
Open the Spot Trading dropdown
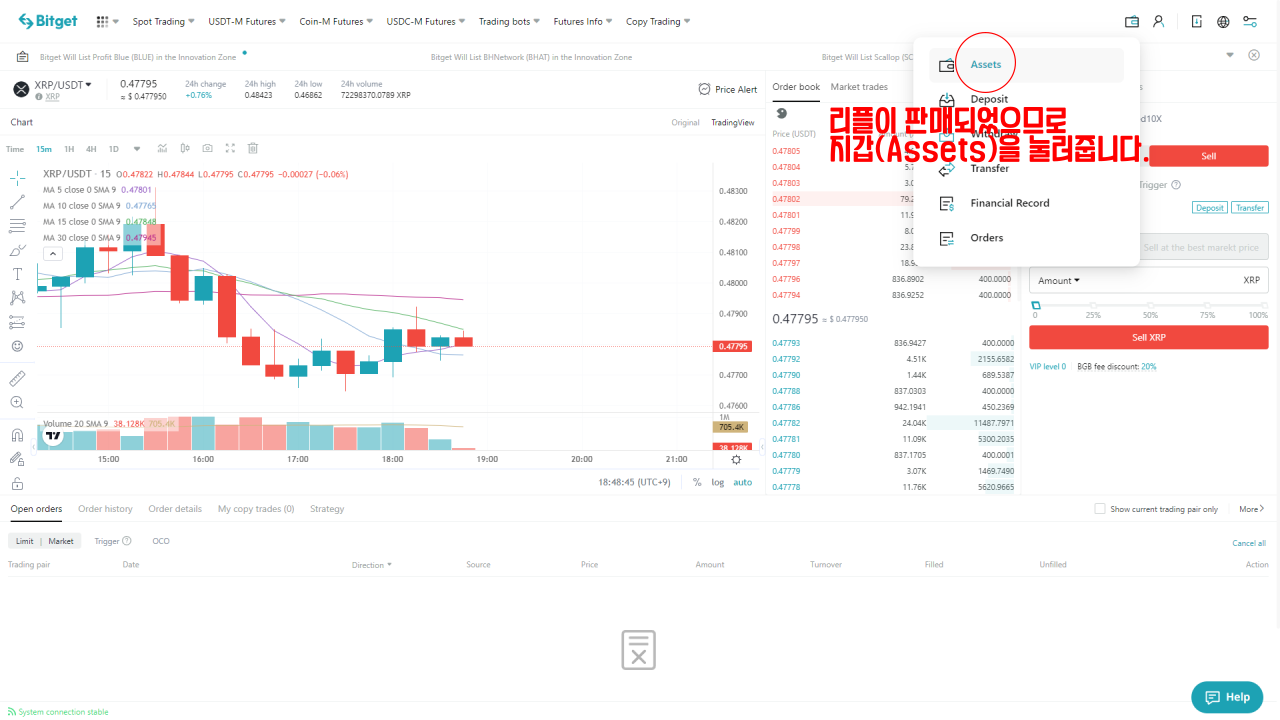(x=164, y=21)
